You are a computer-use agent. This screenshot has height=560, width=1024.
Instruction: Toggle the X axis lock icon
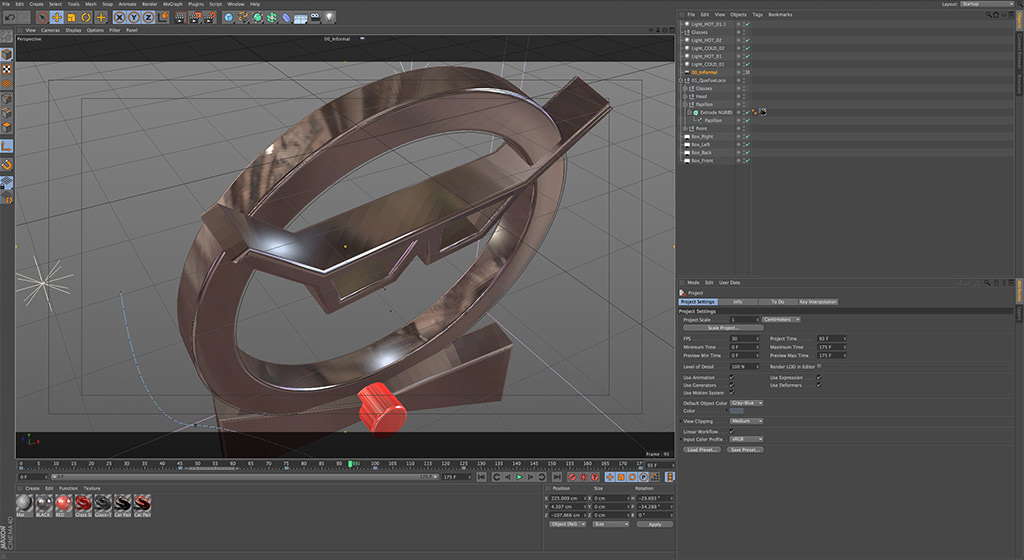pyautogui.click(x=120, y=17)
